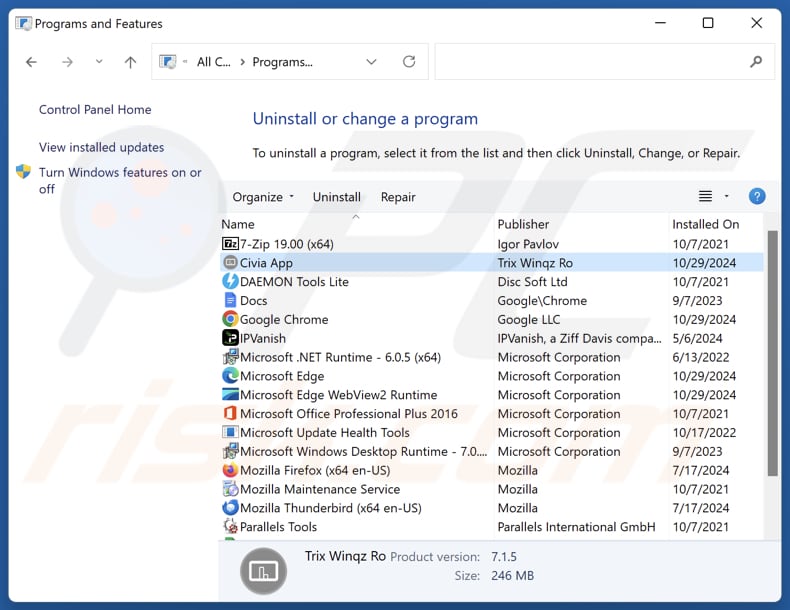Click the details pane Trix Winqz Ro icon
The height and width of the screenshot is (610, 790).
[264, 571]
